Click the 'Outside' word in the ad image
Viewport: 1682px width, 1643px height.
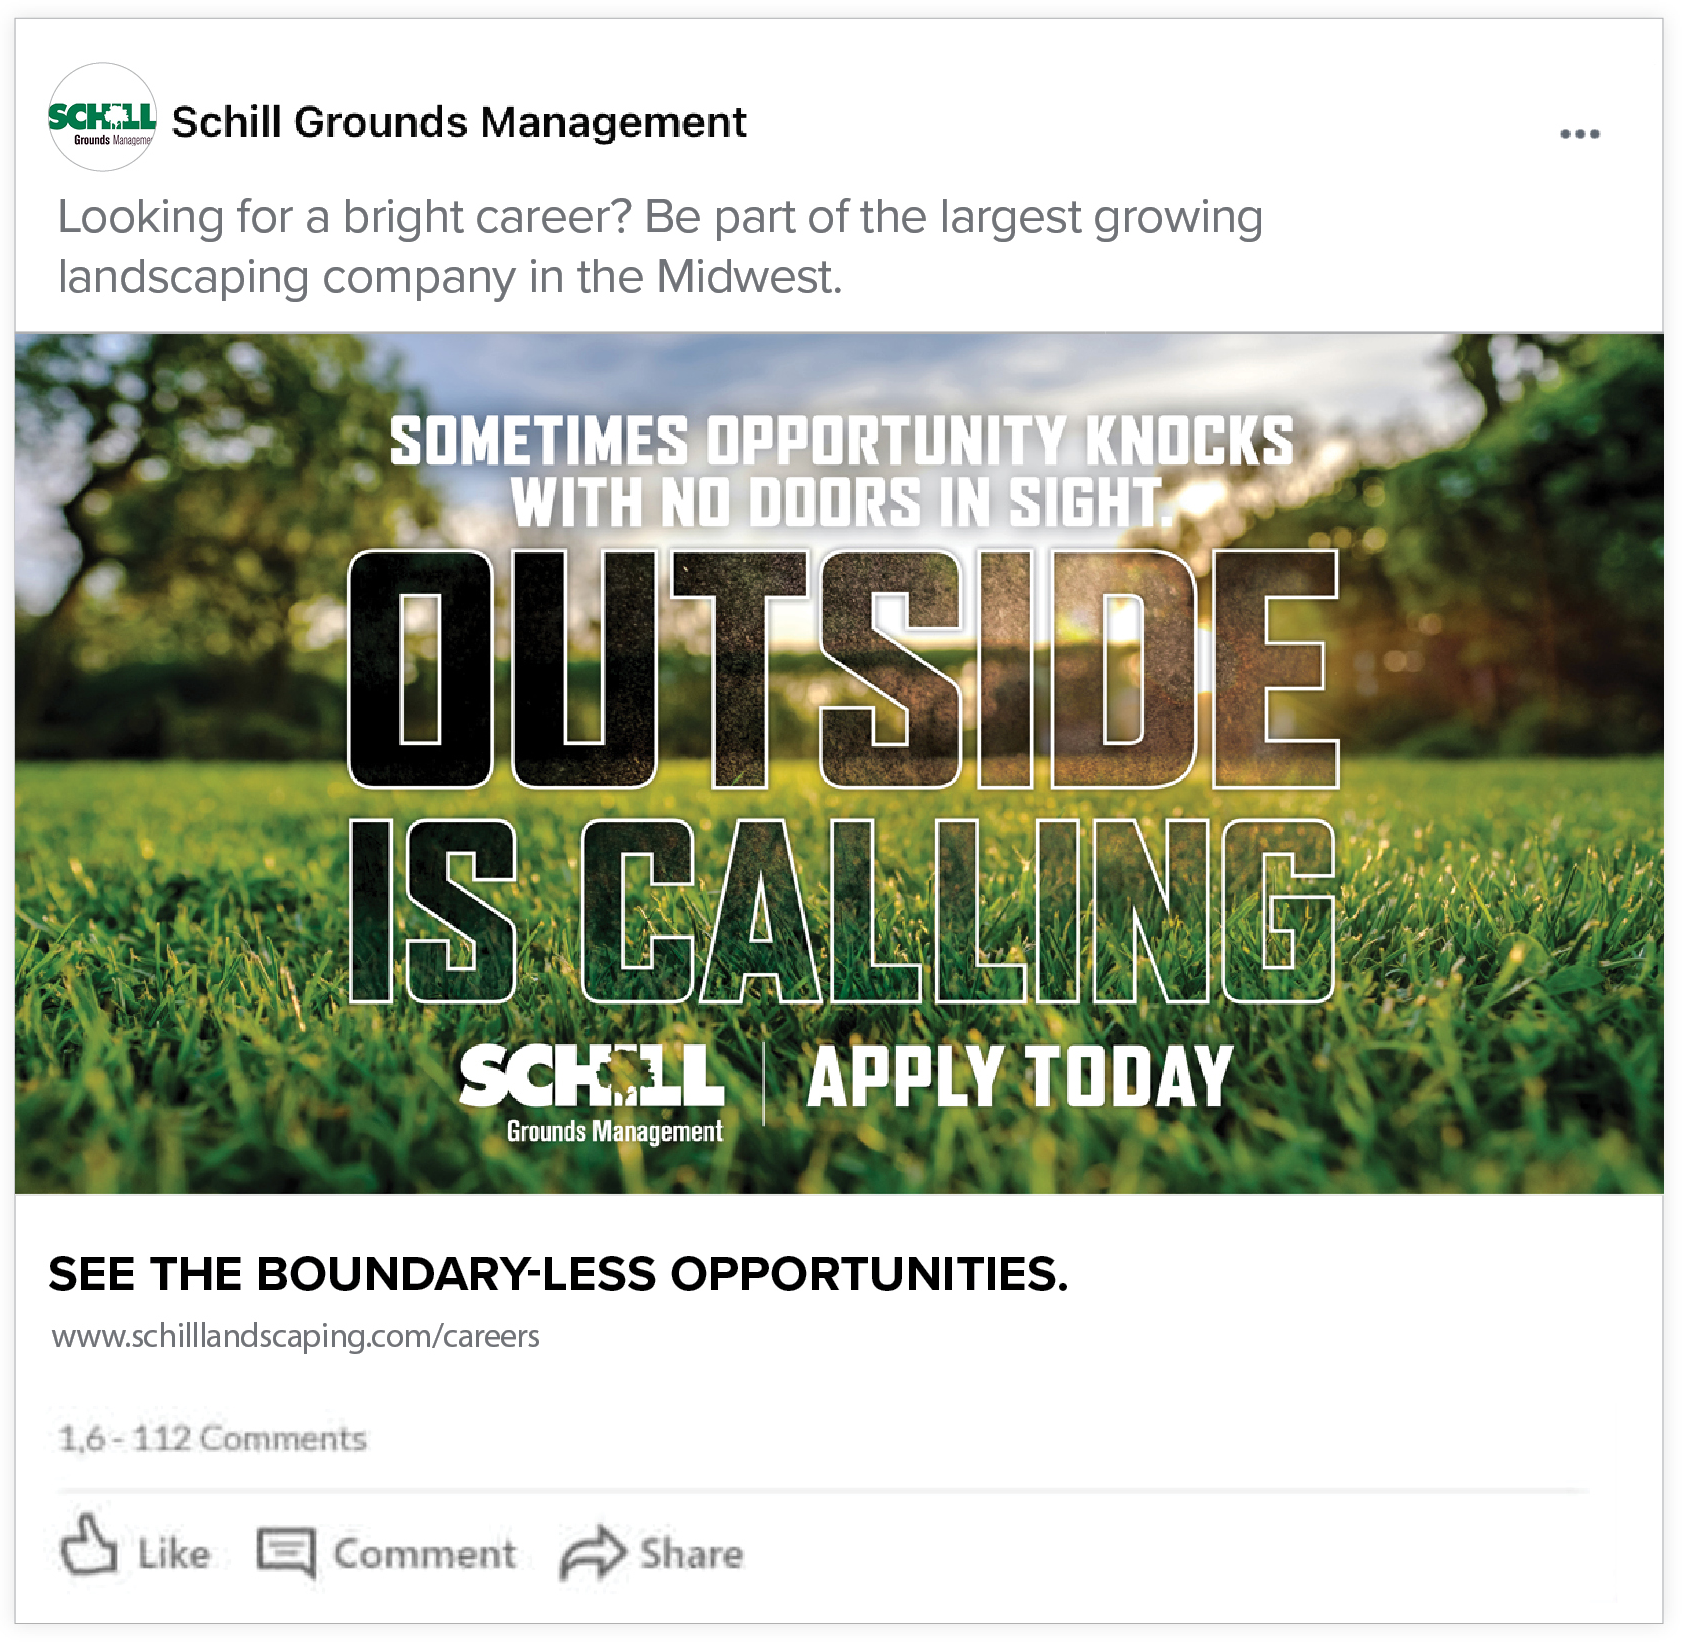pos(842,668)
